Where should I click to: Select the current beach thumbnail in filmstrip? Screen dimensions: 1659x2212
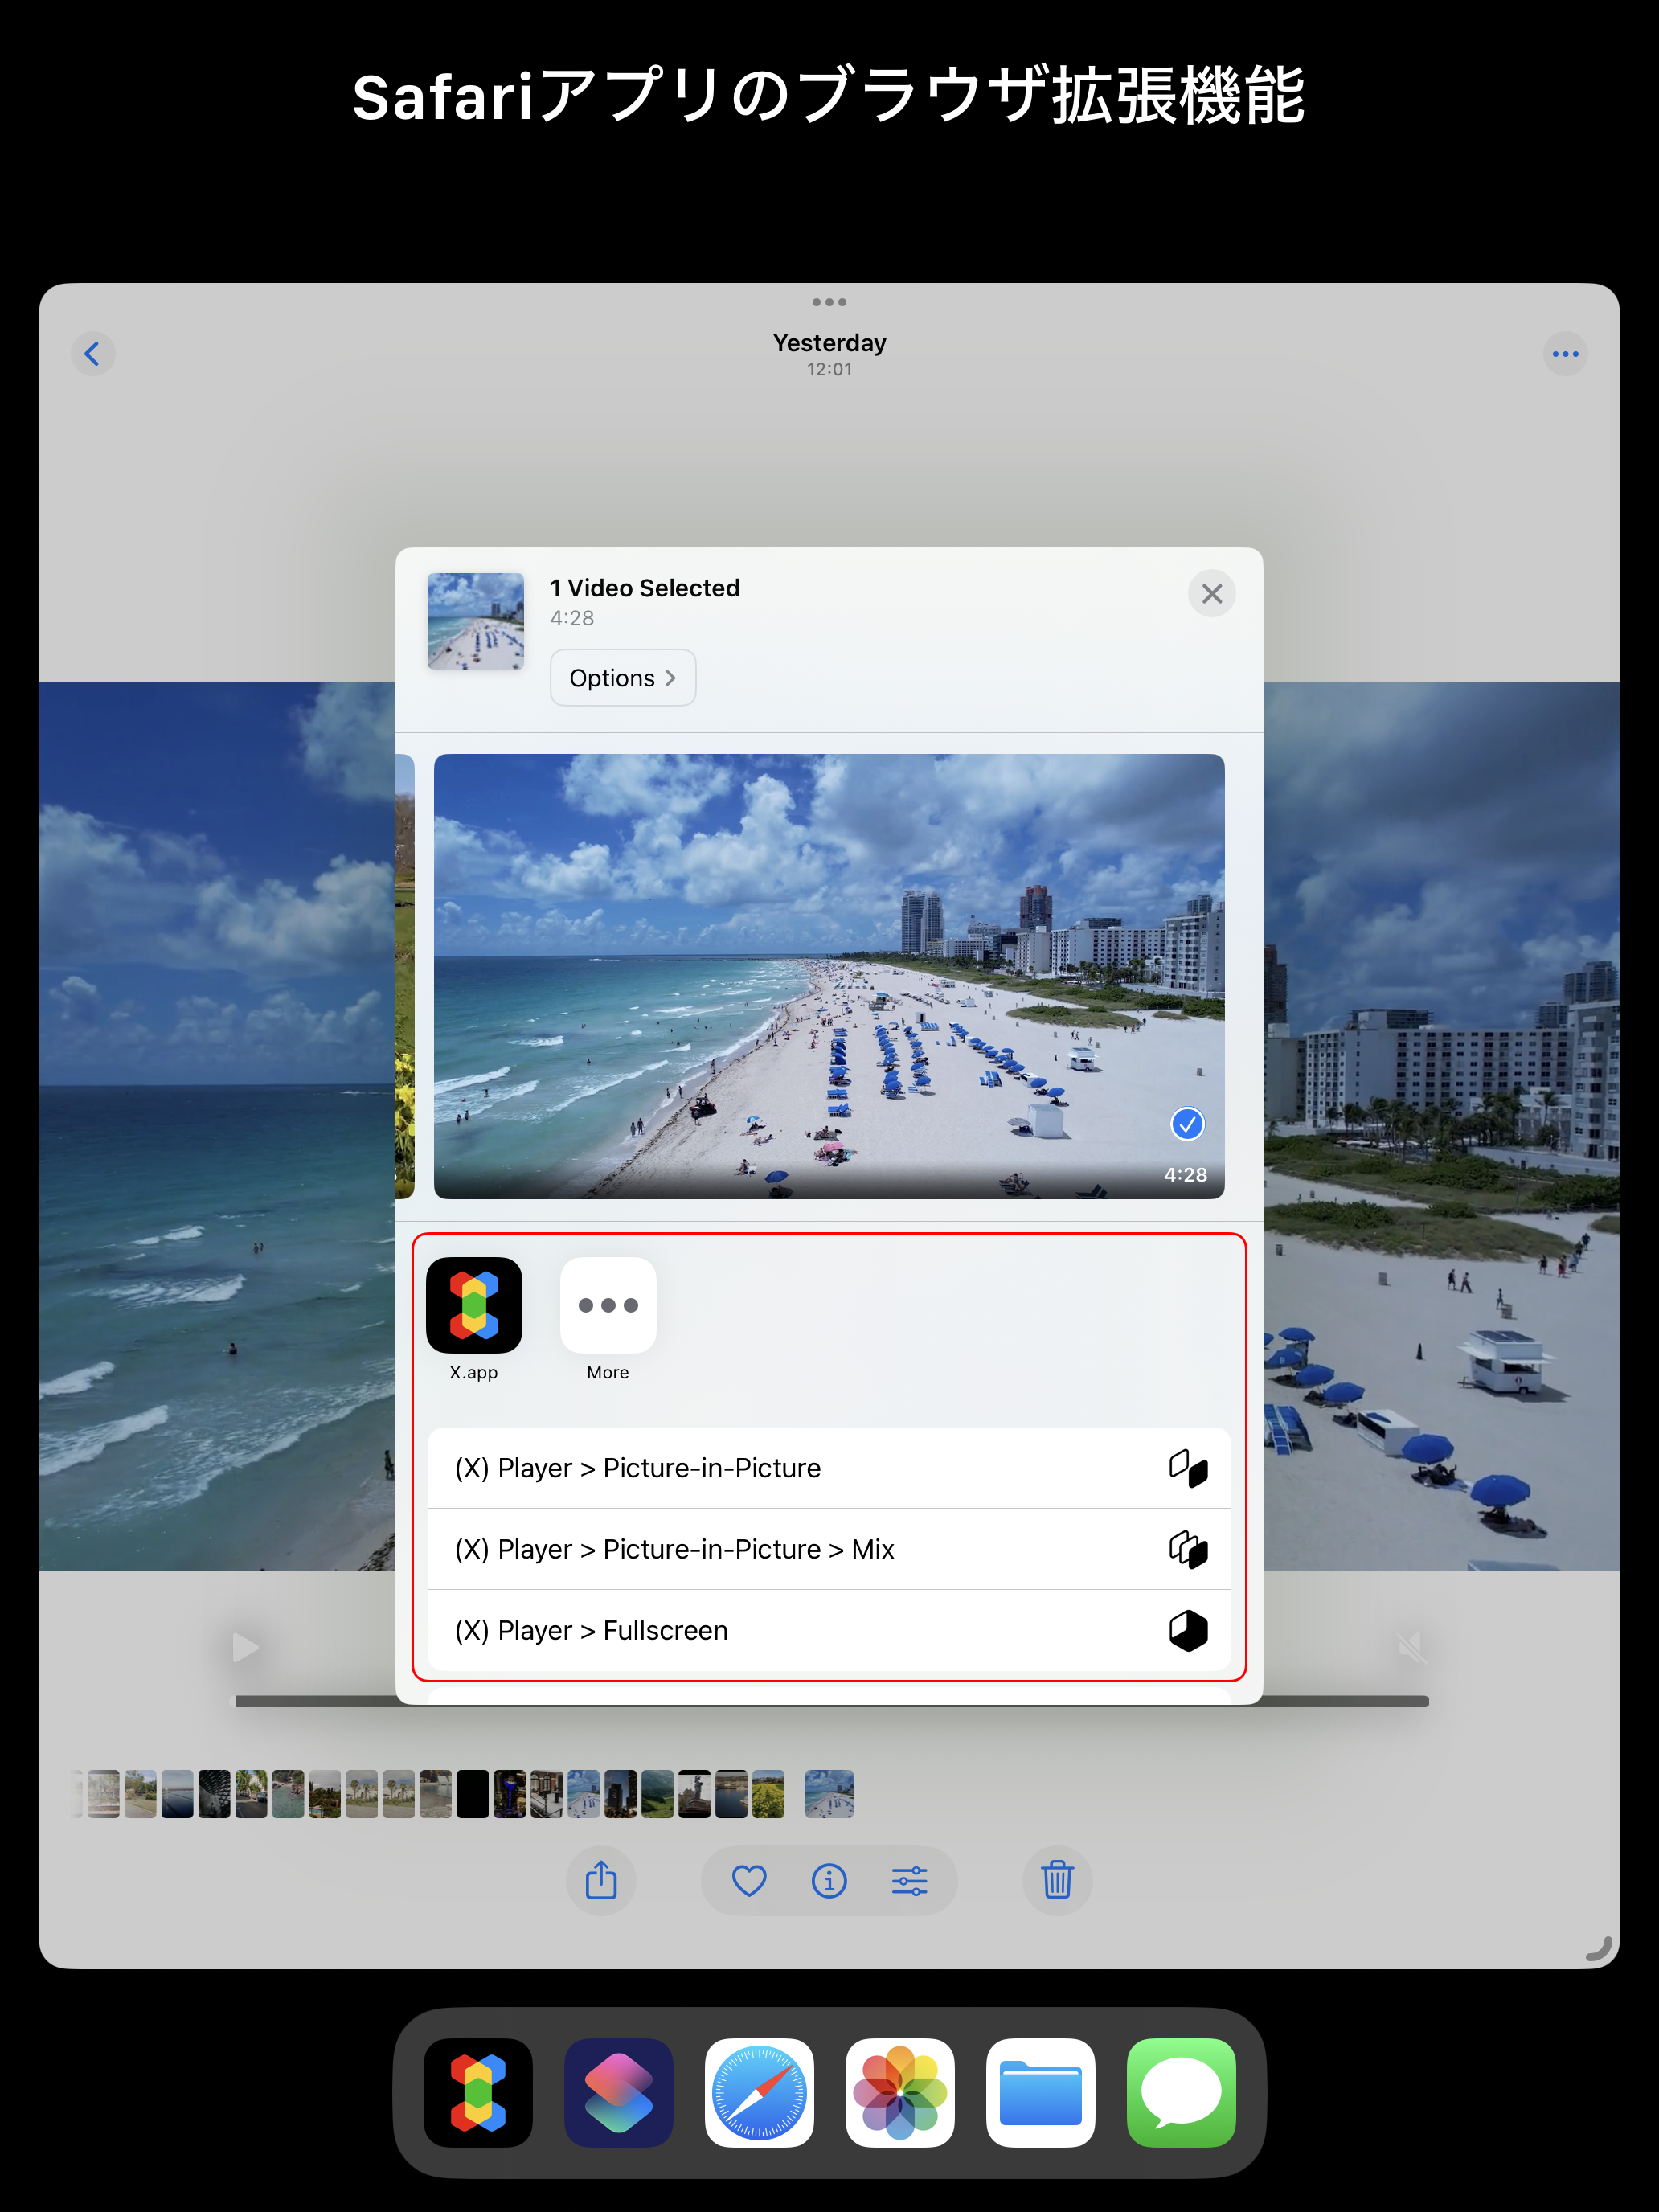click(x=829, y=1794)
